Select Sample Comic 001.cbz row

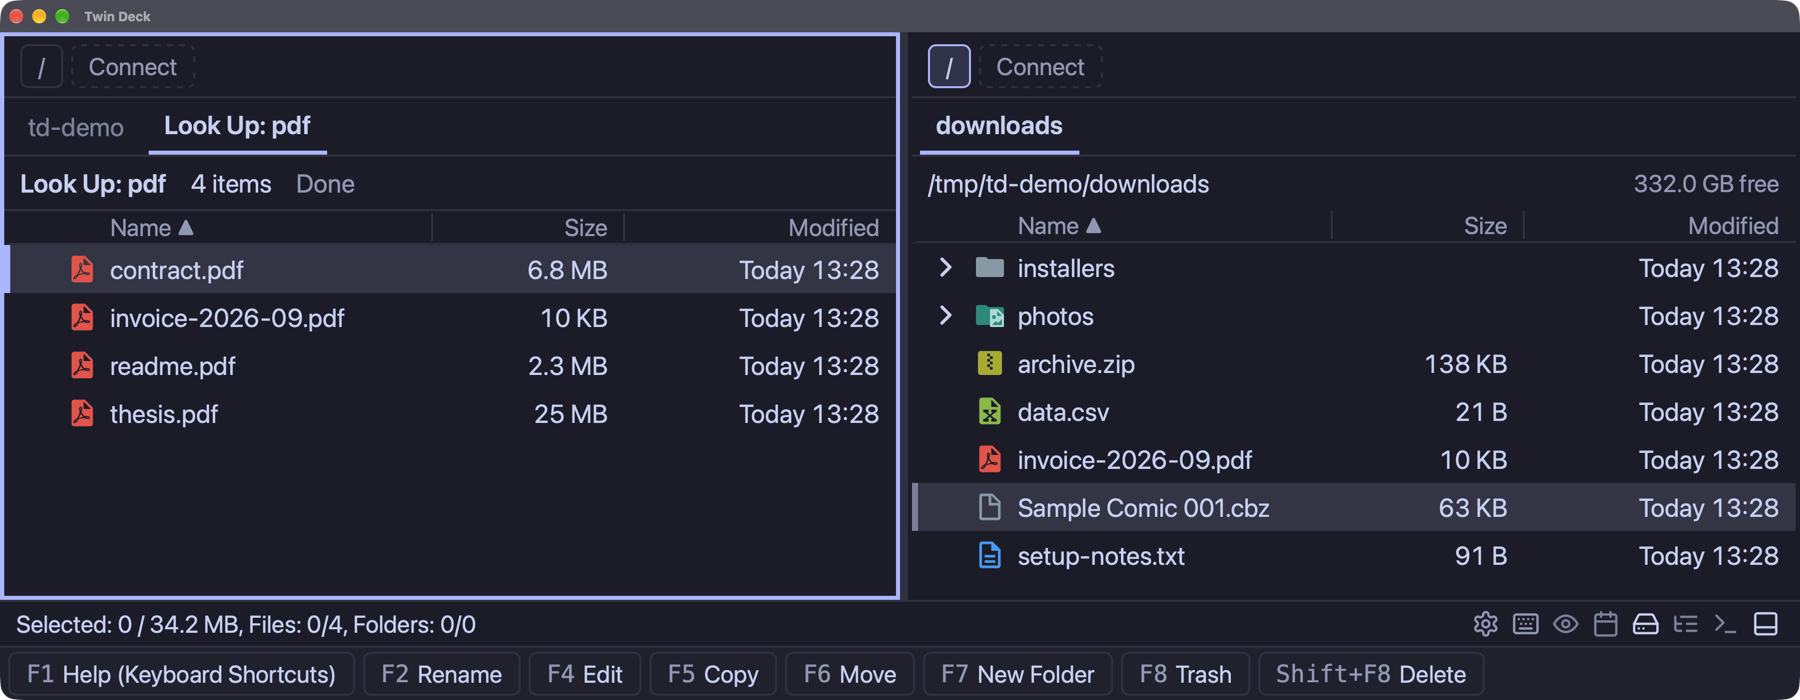[1355, 507]
